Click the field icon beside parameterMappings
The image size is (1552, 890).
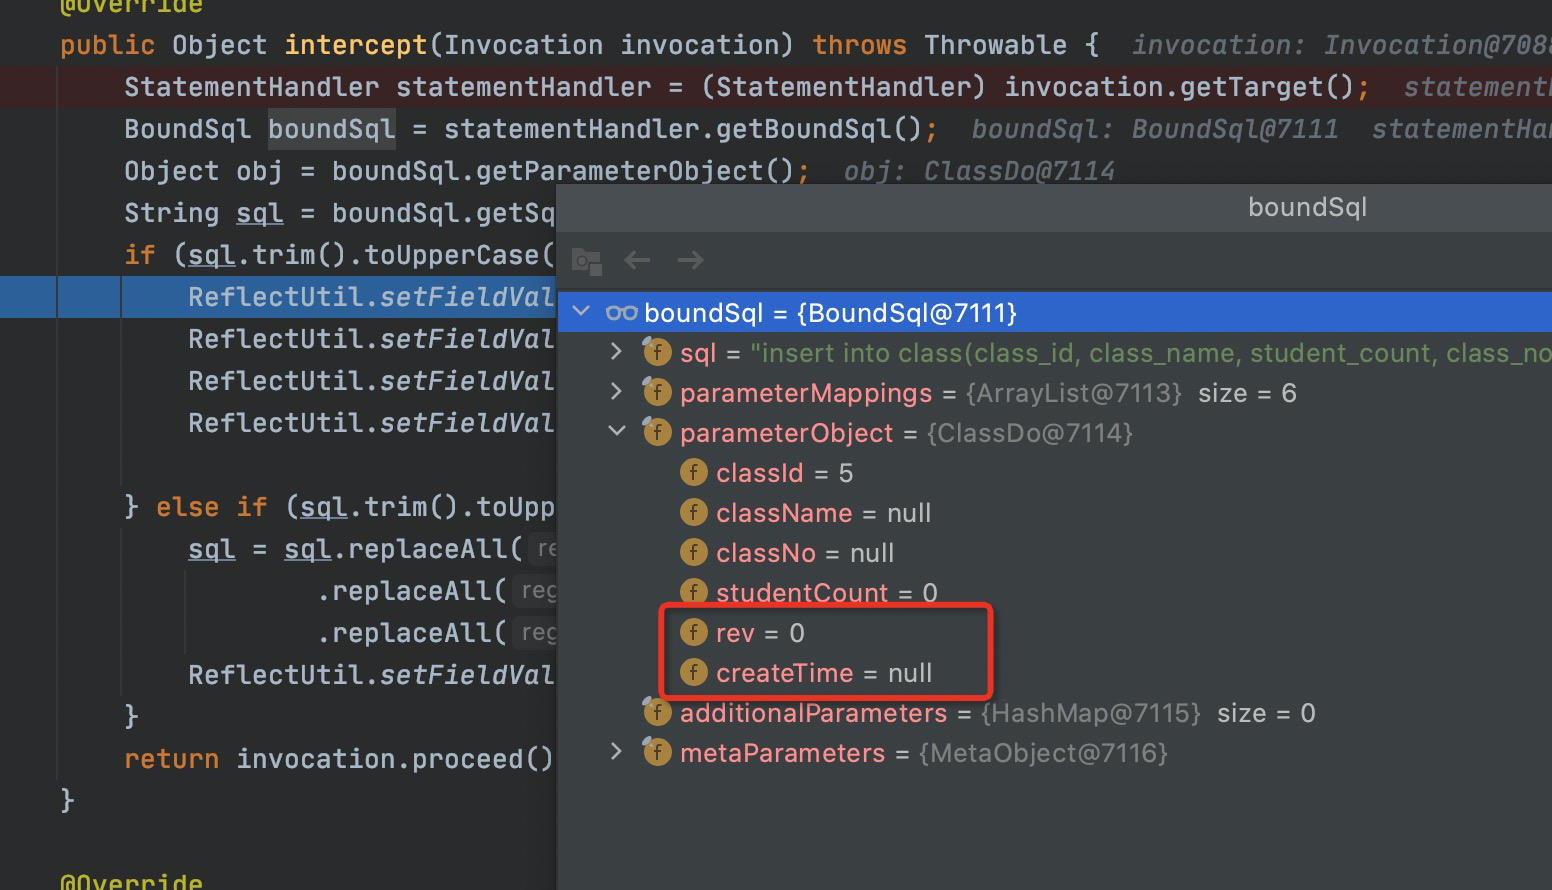(657, 392)
